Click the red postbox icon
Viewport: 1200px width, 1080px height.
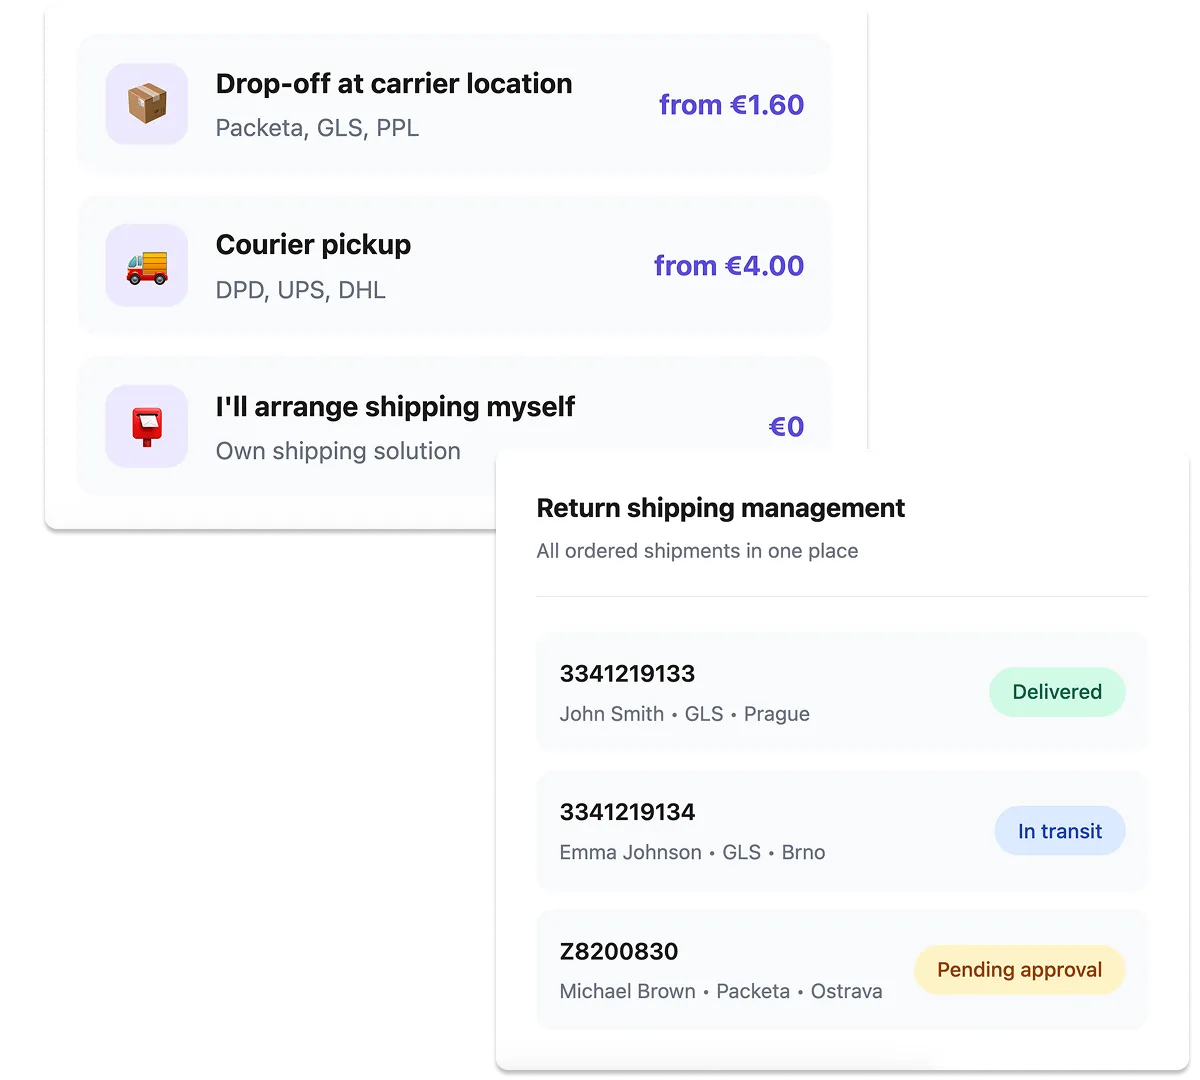[147, 427]
